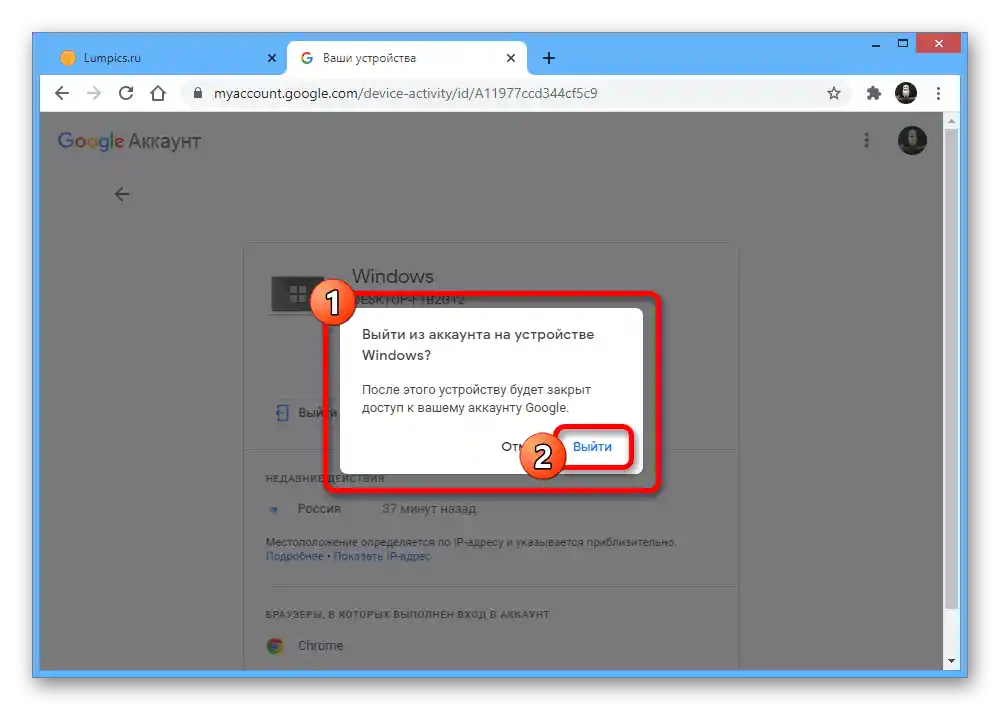This screenshot has height=710, width=1000.
Task: Confirm sign-out with Выйти button
Action: [x=592, y=447]
